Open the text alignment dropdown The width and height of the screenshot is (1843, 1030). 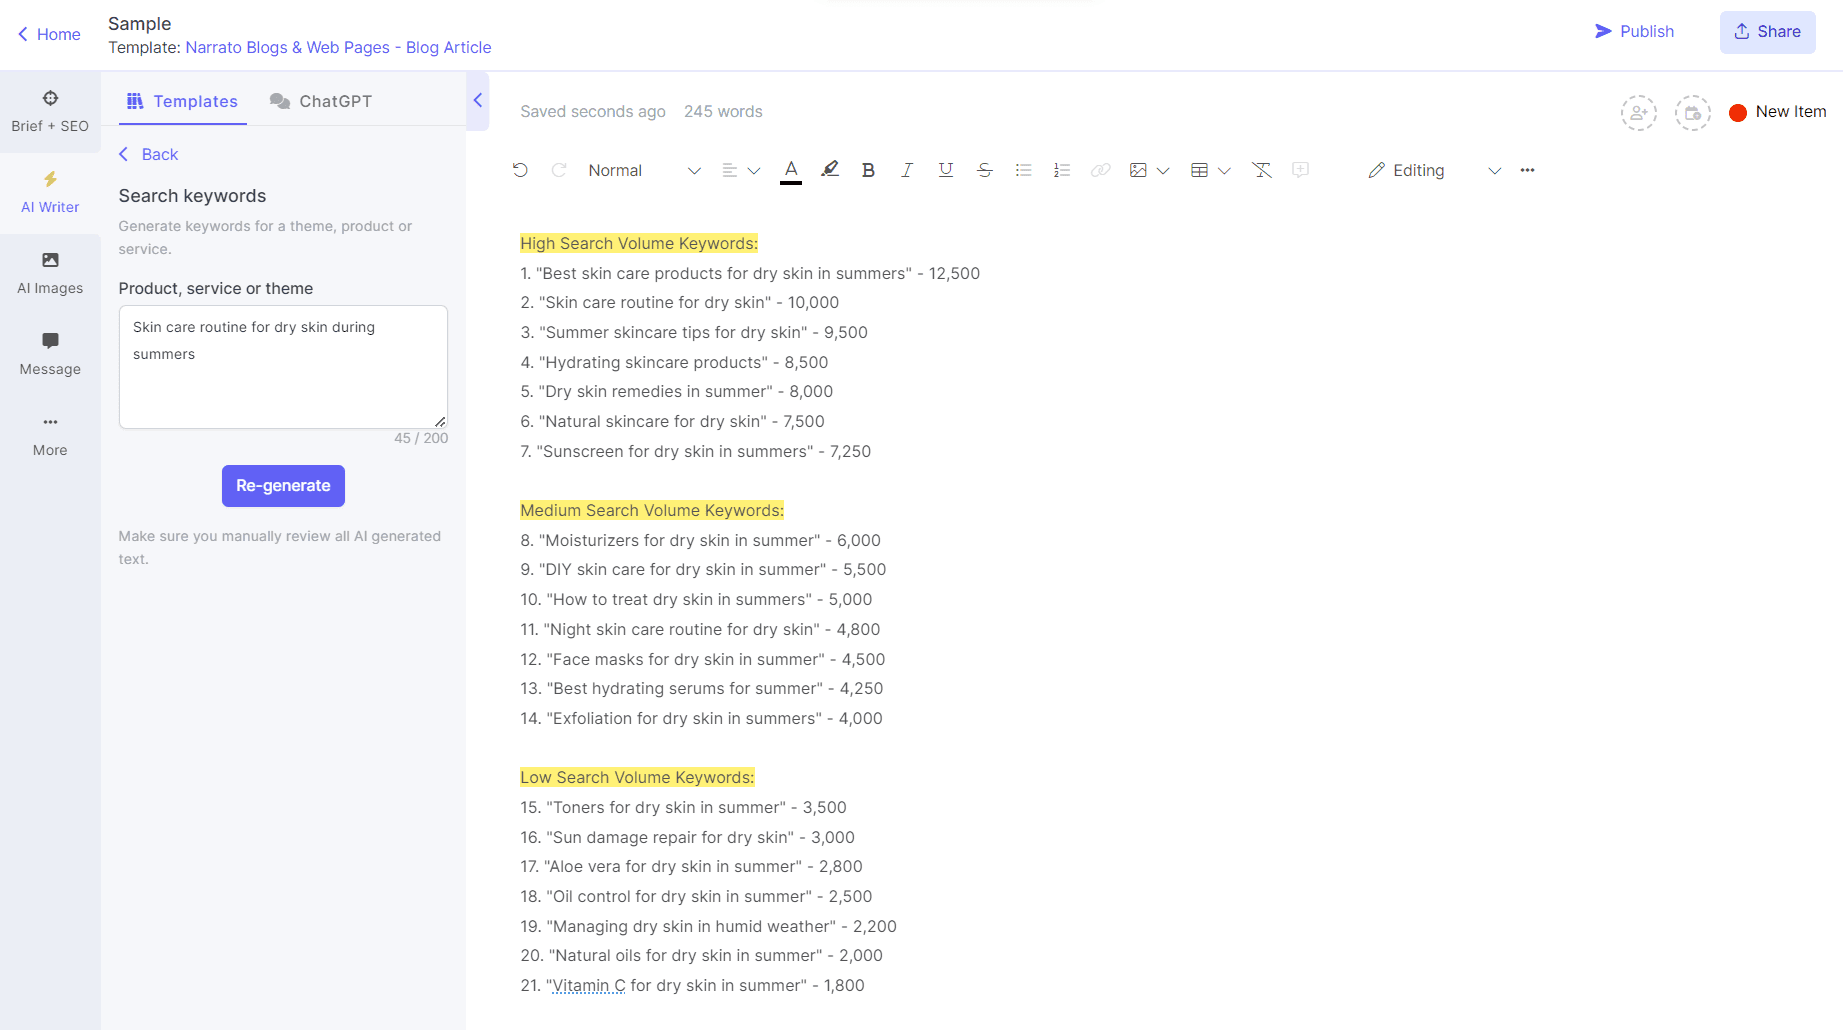tap(741, 170)
